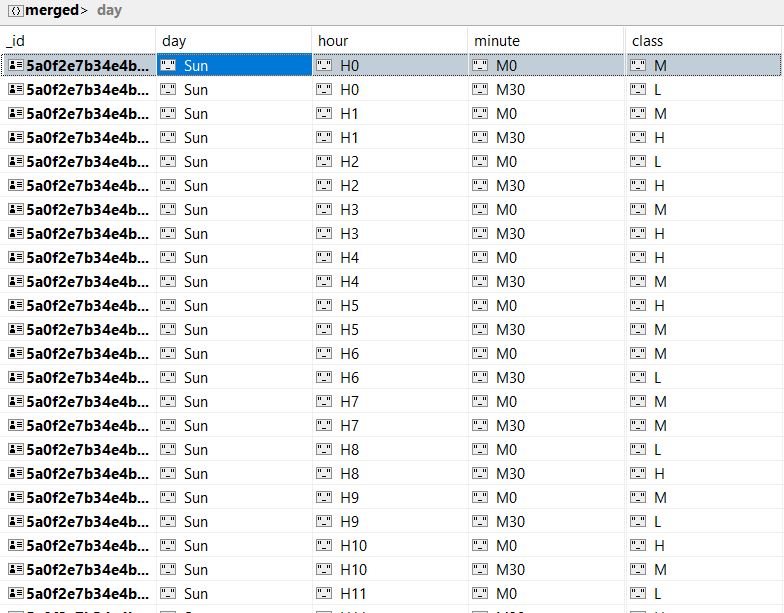Click the string icon beside M0 in the H7 row
The height and width of the screenshot is (613, 784).
coord(480,401)
